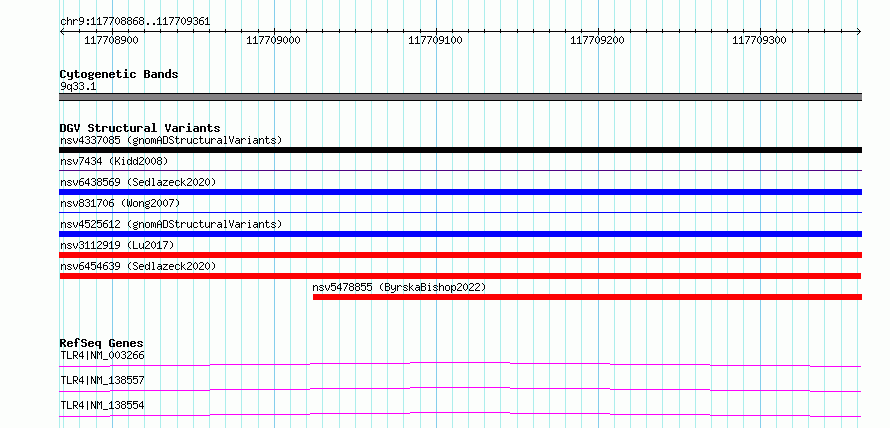Viewport: 890px width, 428px height.
Task: Click ruler position label 117709200
Action: click(x=597, y=40)
